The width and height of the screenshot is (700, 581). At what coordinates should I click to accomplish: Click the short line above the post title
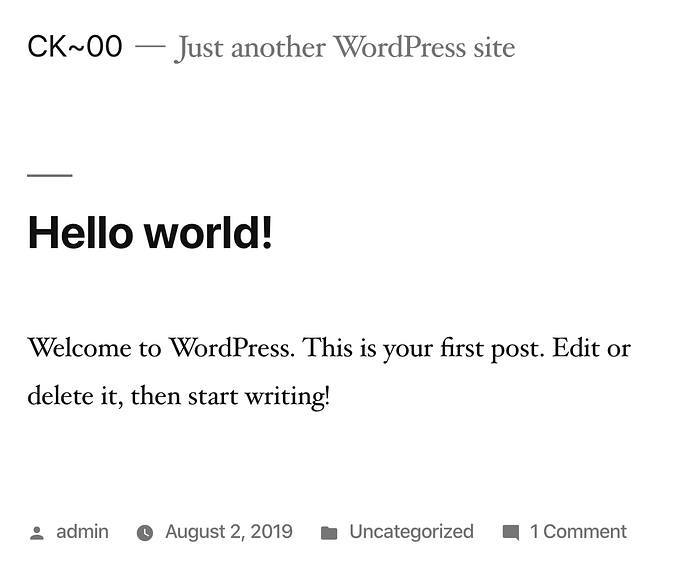coord(49,175)
